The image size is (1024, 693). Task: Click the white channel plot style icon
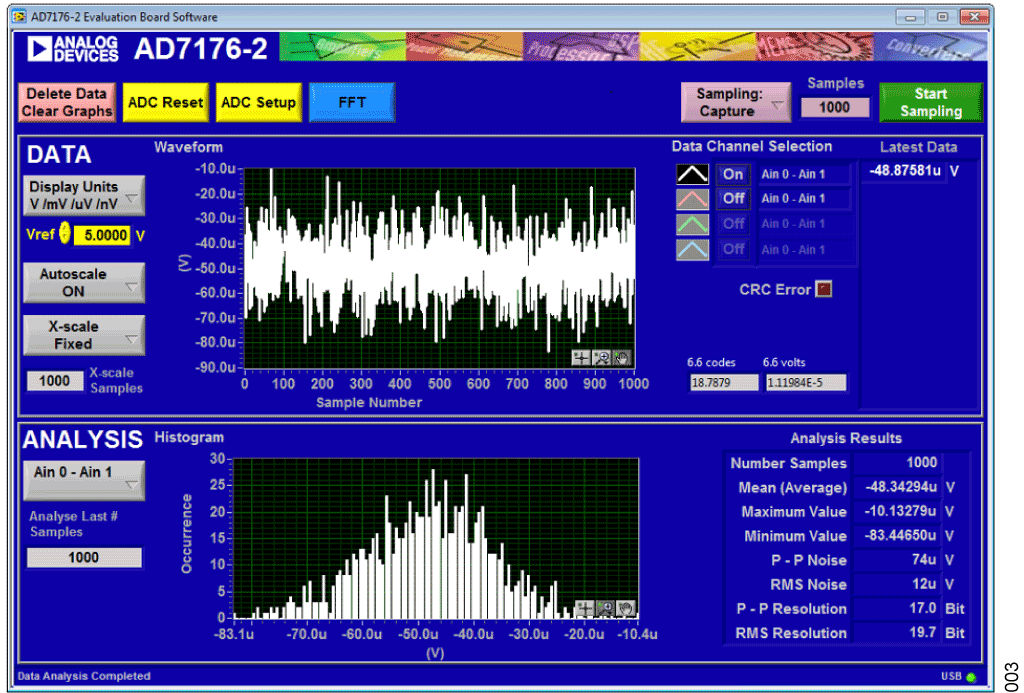[x=693, y=174]
